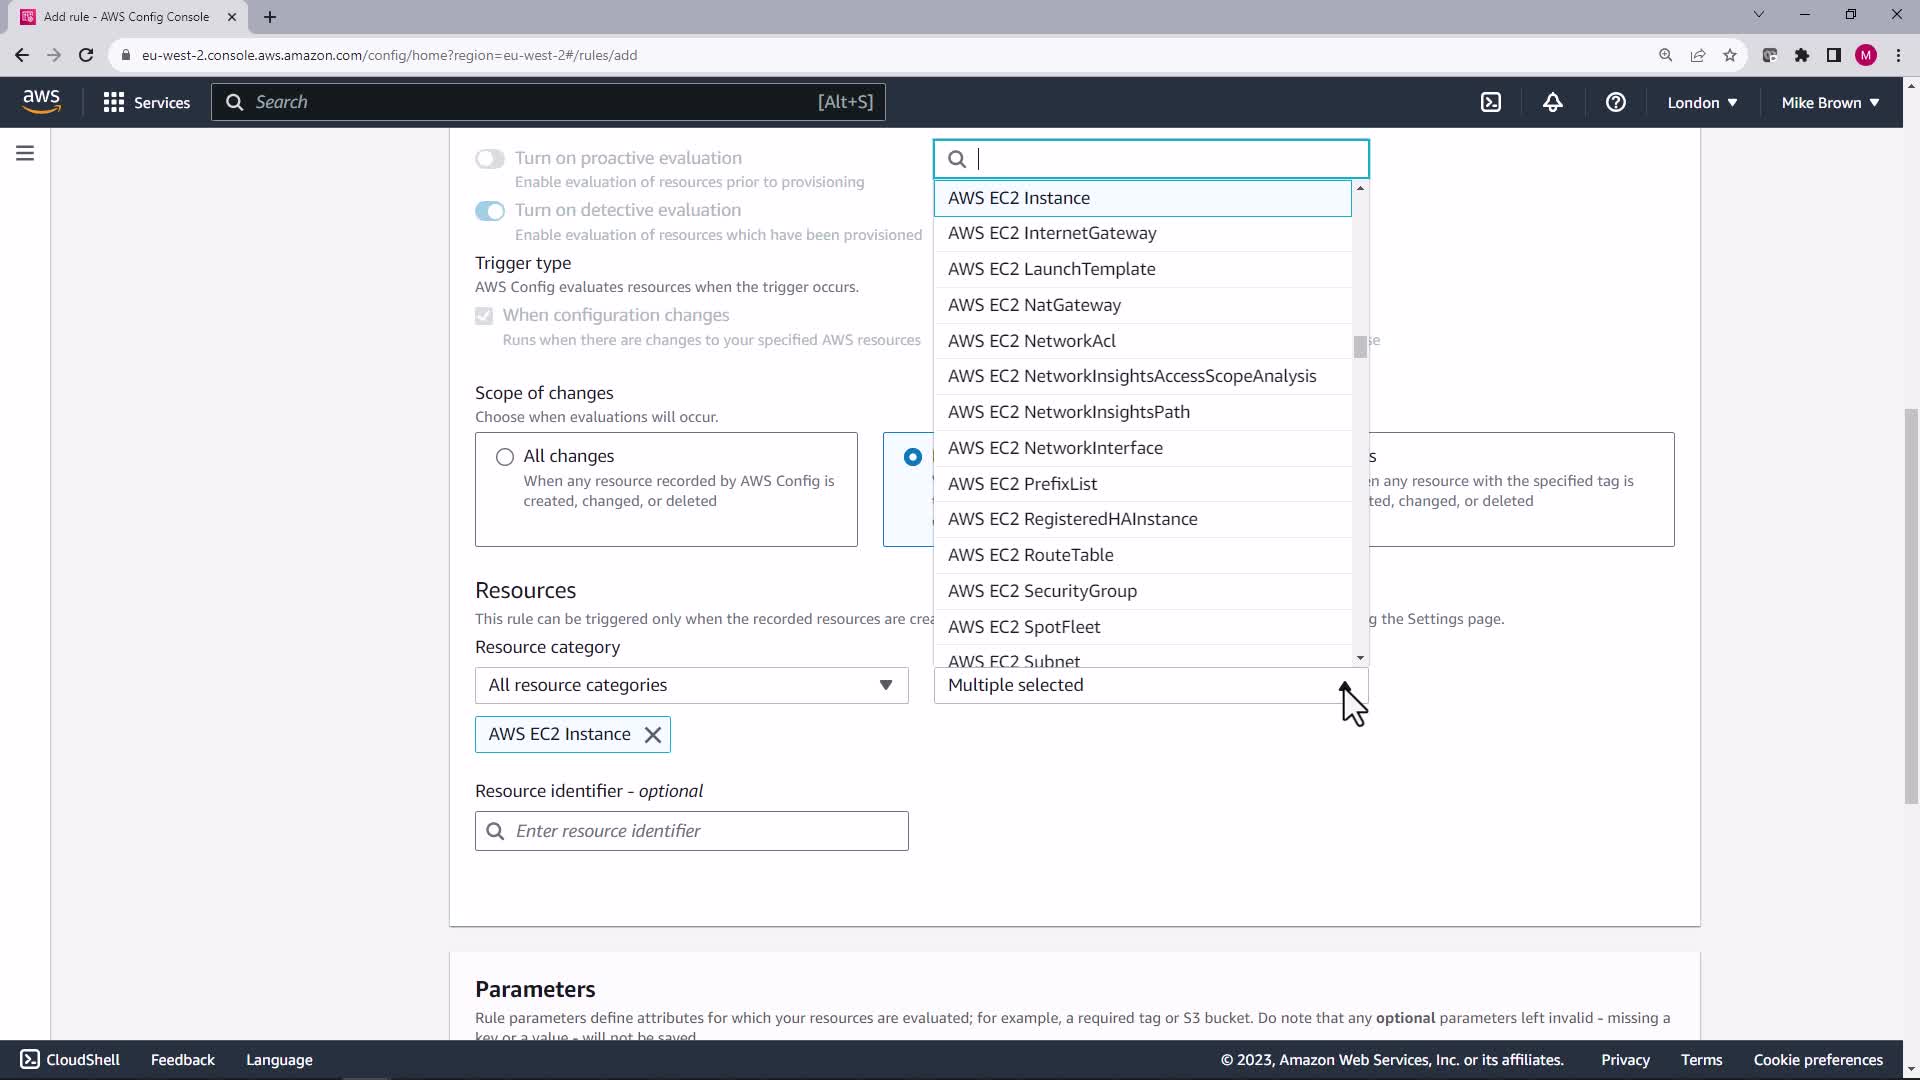Open the London region selector

tap(1701, 102)
